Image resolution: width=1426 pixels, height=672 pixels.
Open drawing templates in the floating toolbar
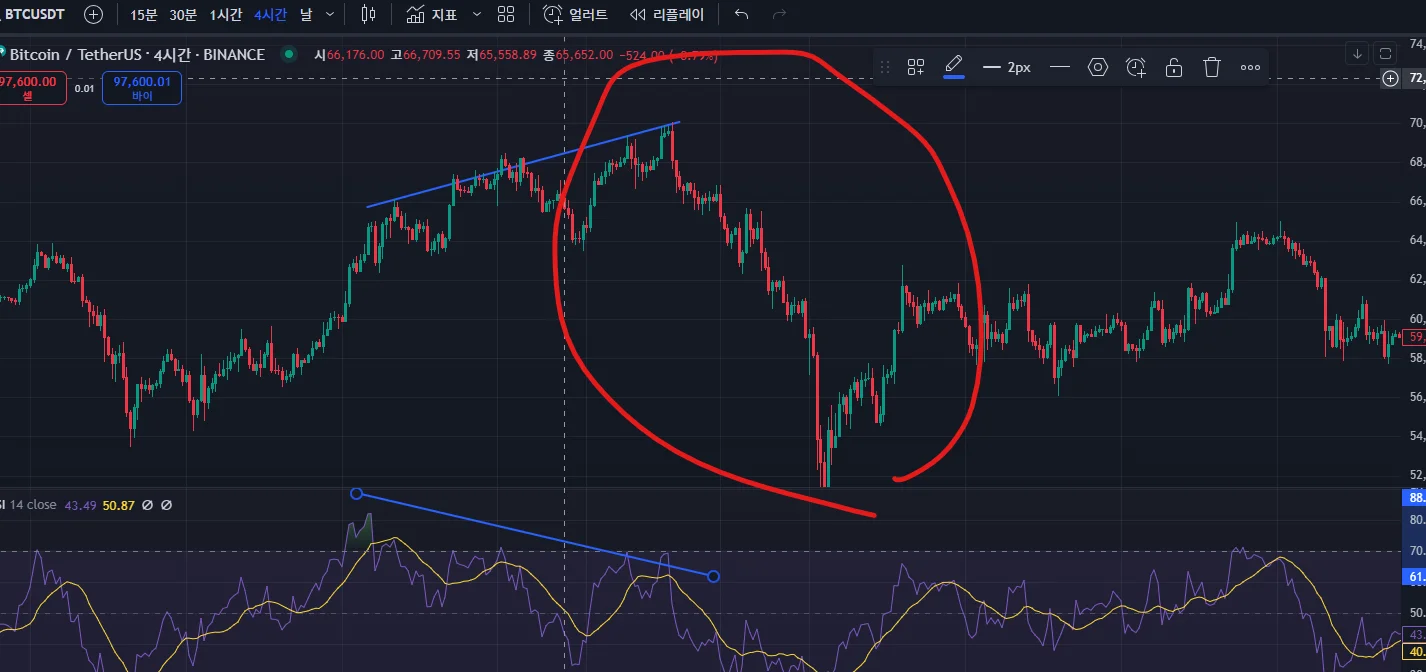[x=916, y=67]
